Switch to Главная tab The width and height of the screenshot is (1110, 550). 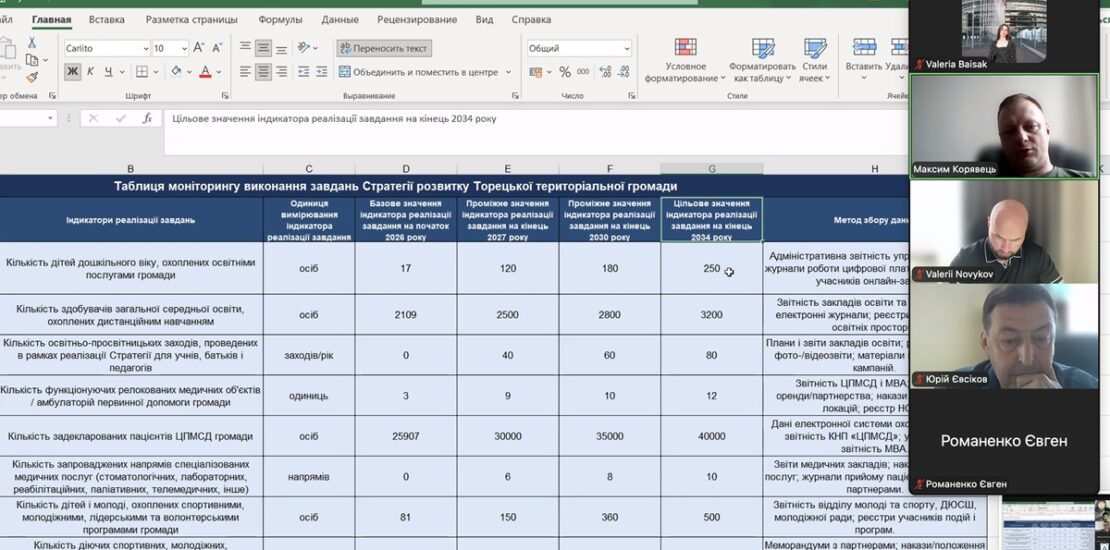tap(52, 19)
